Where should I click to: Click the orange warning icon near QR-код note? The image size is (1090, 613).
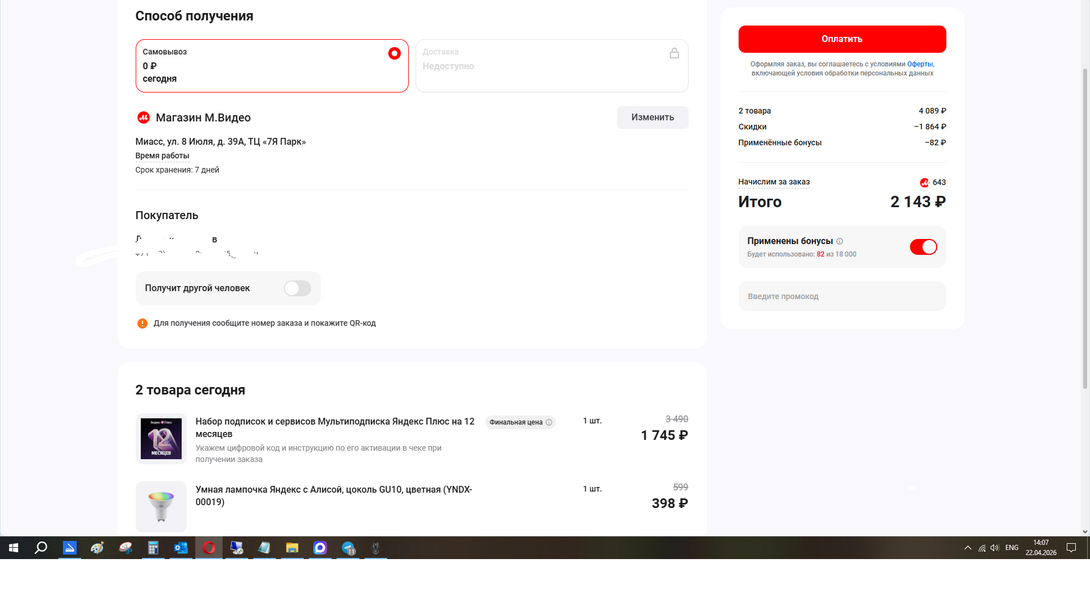pos(143,323)
